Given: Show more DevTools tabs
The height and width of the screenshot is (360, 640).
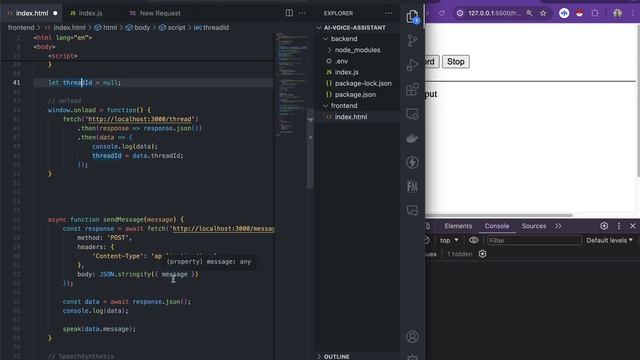Looking at the screenshot, I should click(558, 226).
